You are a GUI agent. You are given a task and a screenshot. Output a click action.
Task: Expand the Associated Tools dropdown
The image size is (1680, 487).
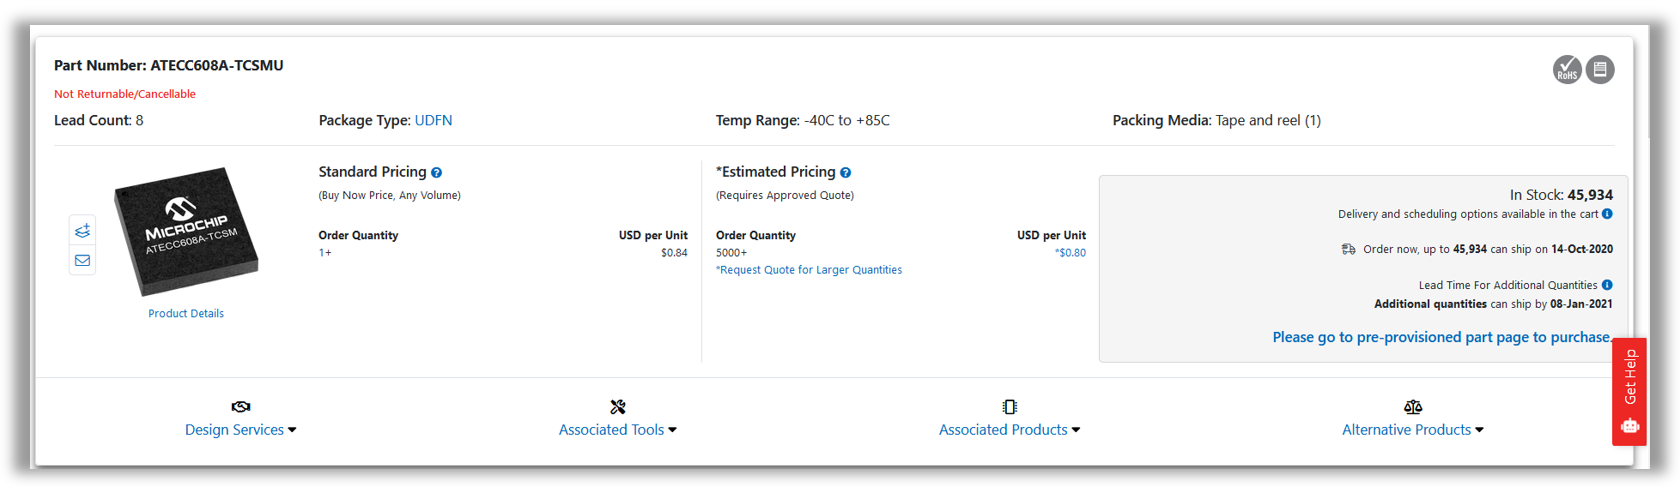[618, 430]
